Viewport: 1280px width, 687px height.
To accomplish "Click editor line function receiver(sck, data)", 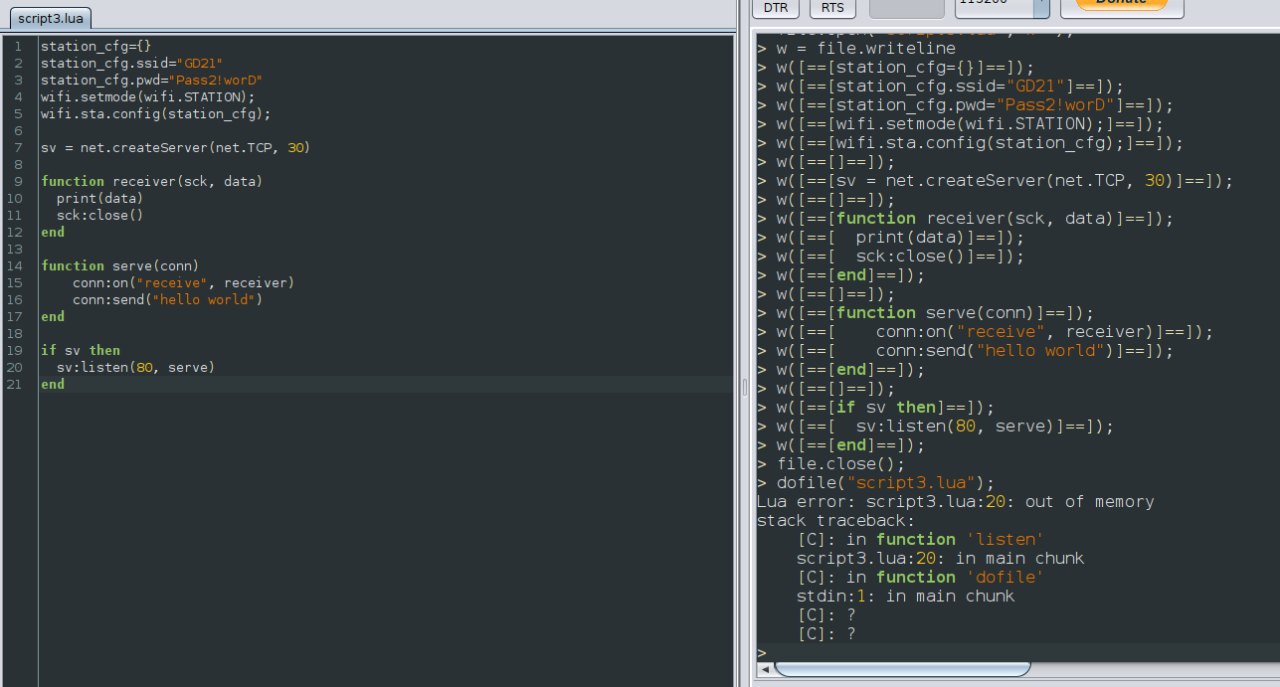I will point(152,182).
